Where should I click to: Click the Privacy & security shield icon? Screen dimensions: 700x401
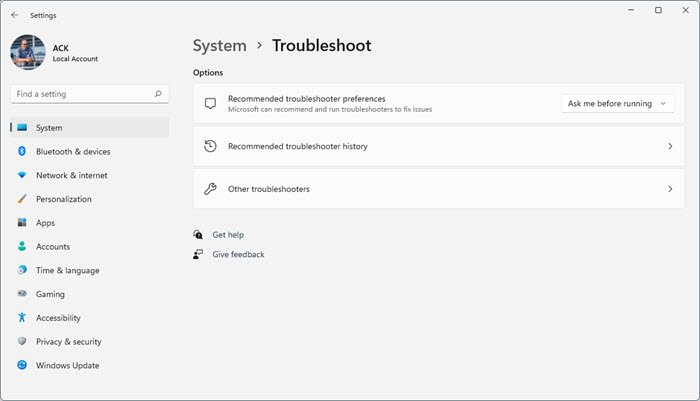click(21, 342)
